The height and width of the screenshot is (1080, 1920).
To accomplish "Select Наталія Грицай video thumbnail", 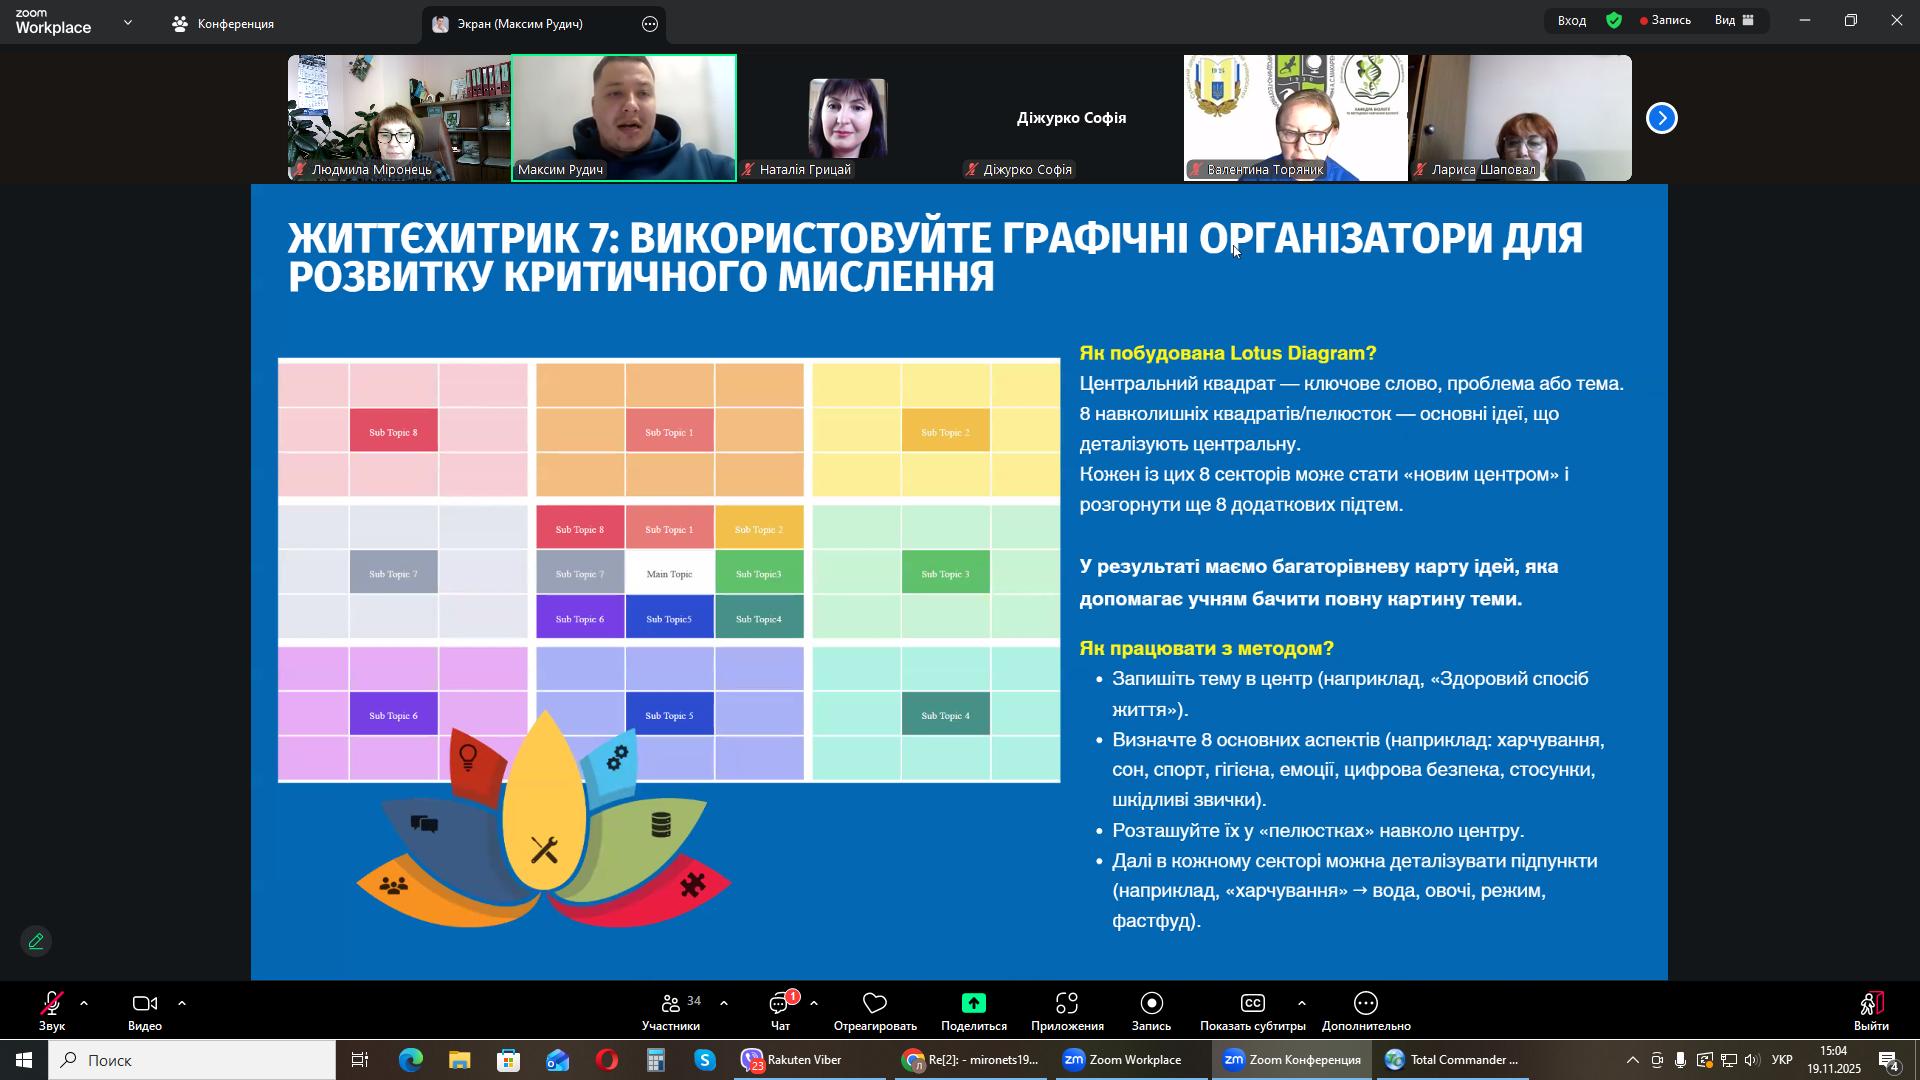I will tap(848, 118).
